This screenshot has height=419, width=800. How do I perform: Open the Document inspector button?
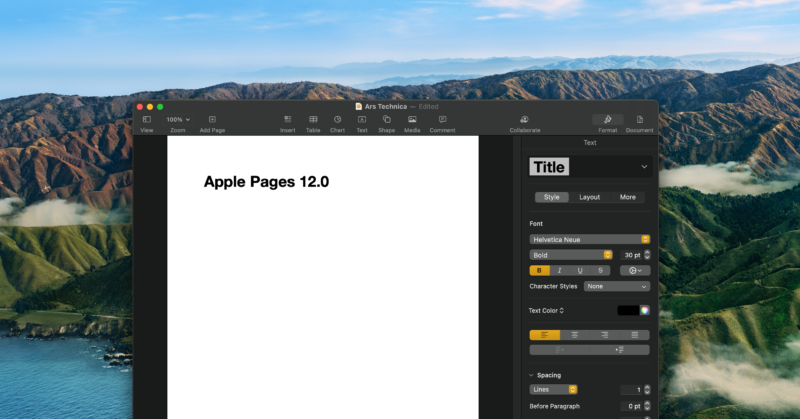(x=639, y=121)
